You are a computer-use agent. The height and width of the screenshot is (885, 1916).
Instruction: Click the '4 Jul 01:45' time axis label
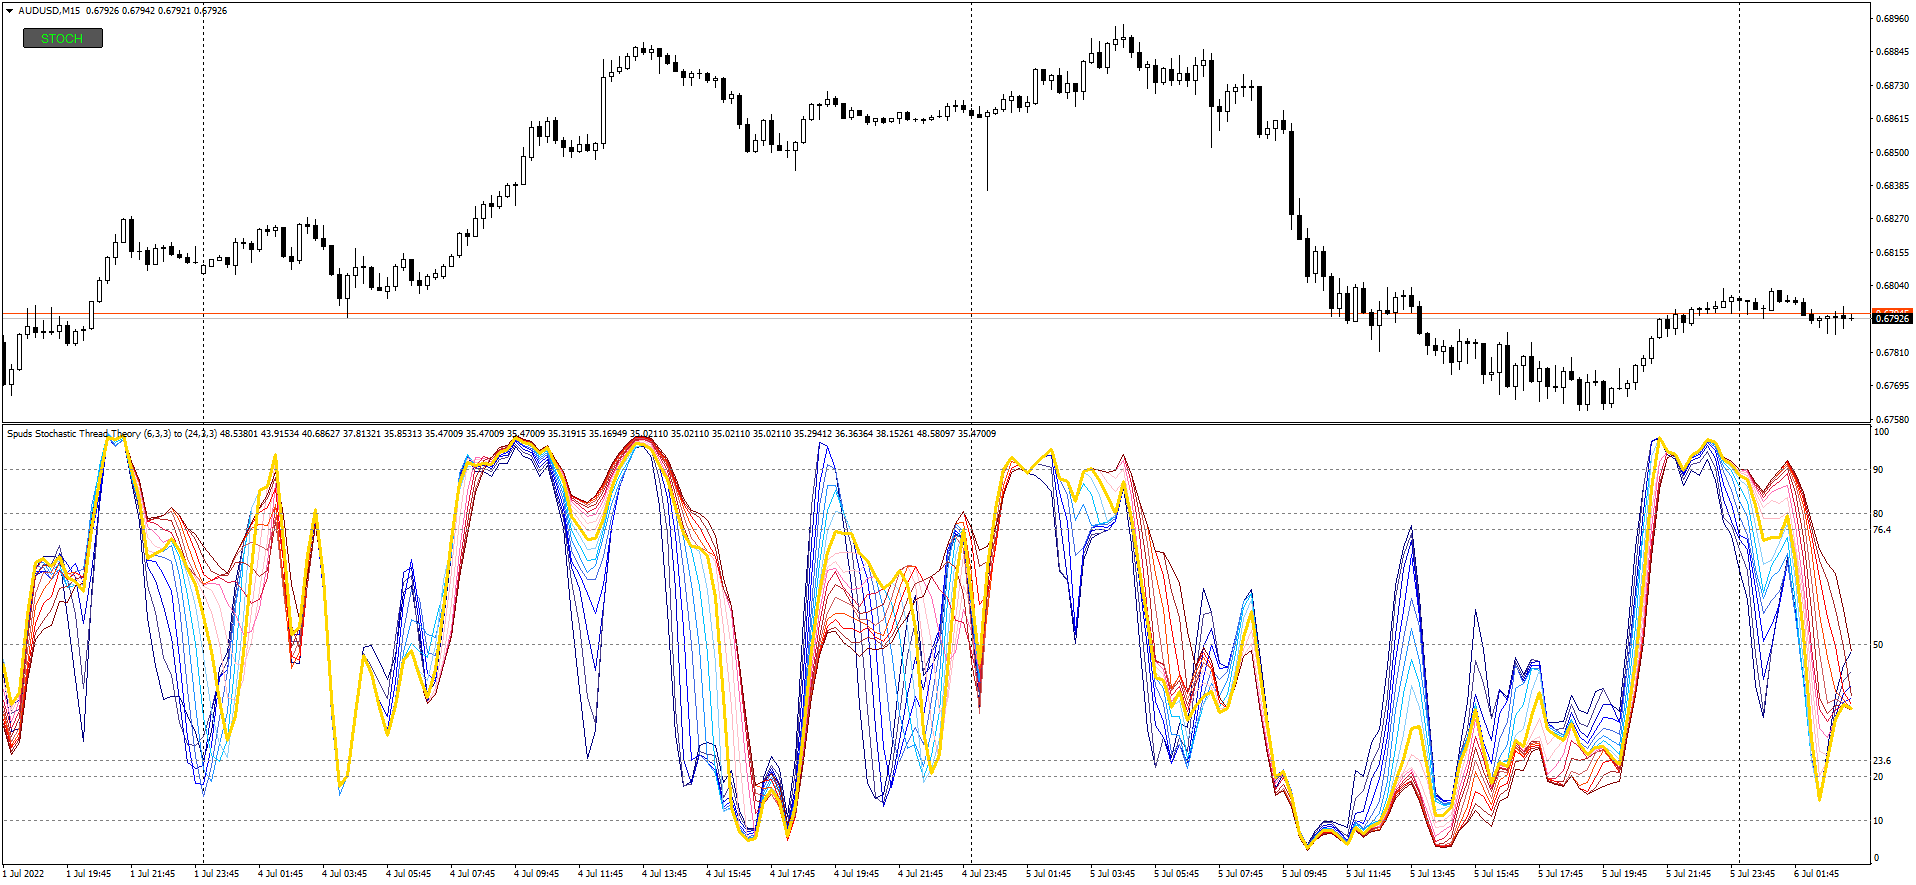point(281,874)
